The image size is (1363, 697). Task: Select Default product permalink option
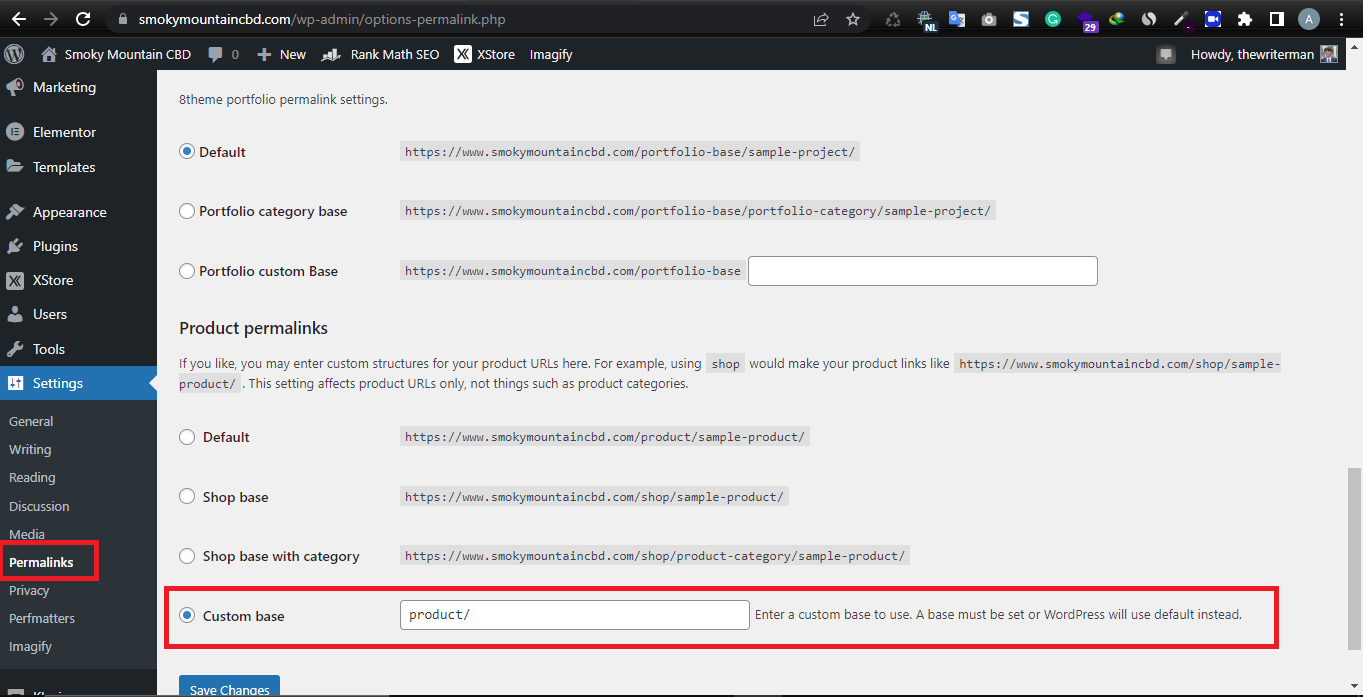click(x=187, y=437)
